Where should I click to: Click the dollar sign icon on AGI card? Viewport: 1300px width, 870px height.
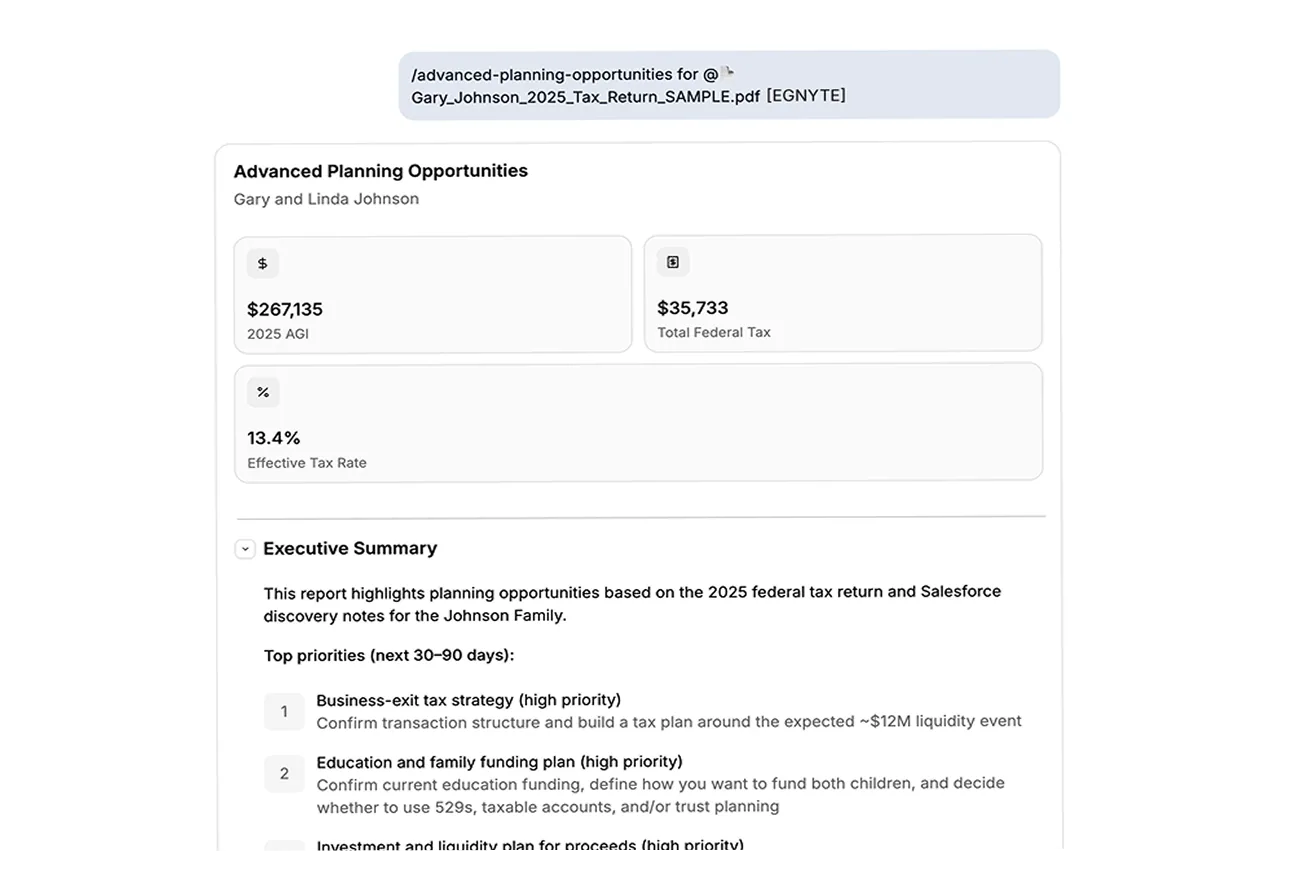coord(263,264)
